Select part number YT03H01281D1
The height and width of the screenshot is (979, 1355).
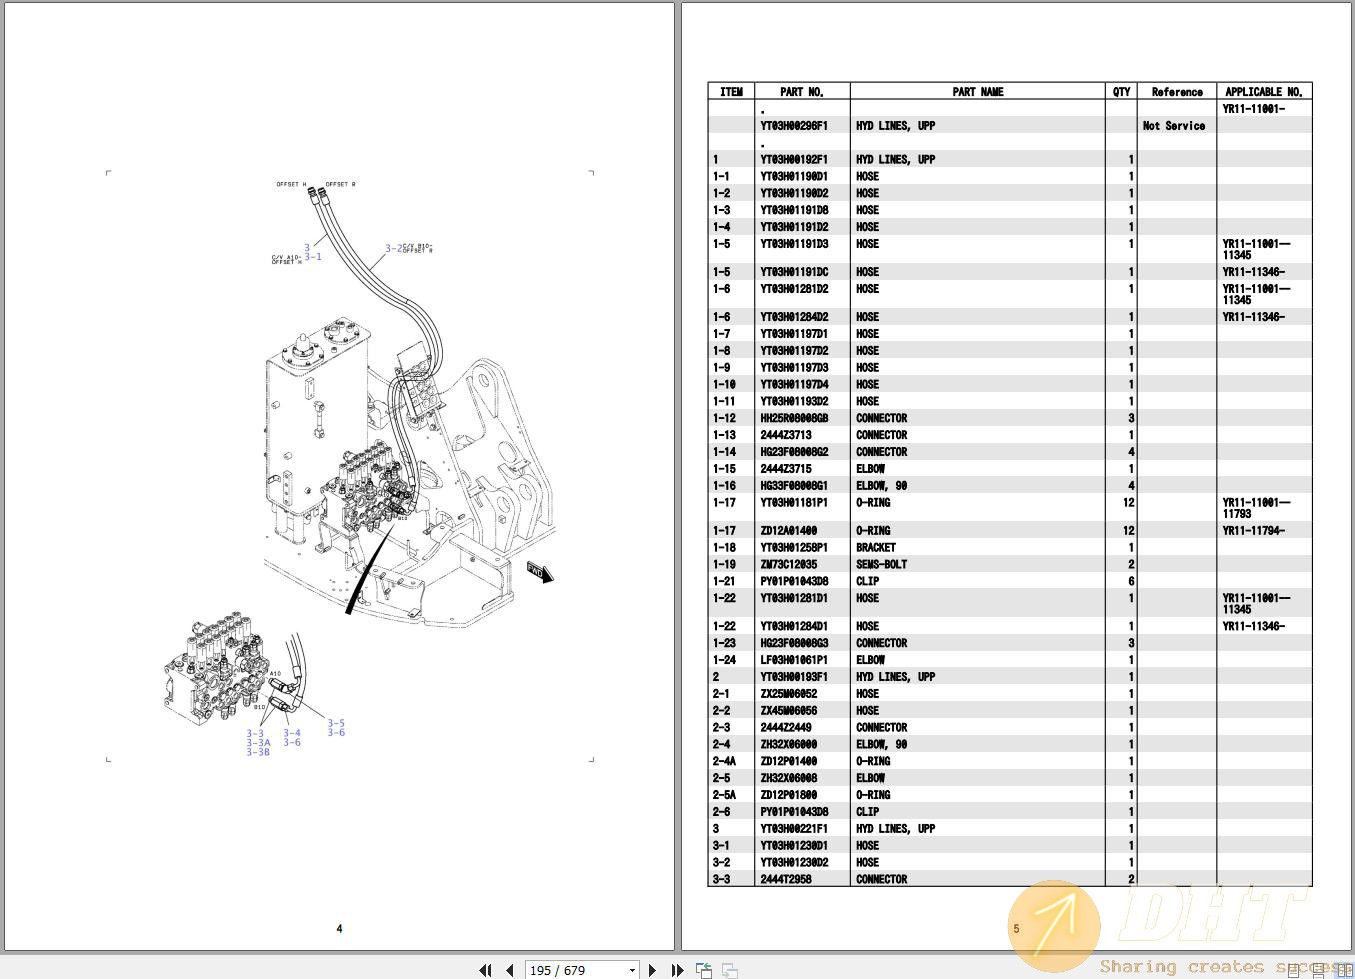794,599
